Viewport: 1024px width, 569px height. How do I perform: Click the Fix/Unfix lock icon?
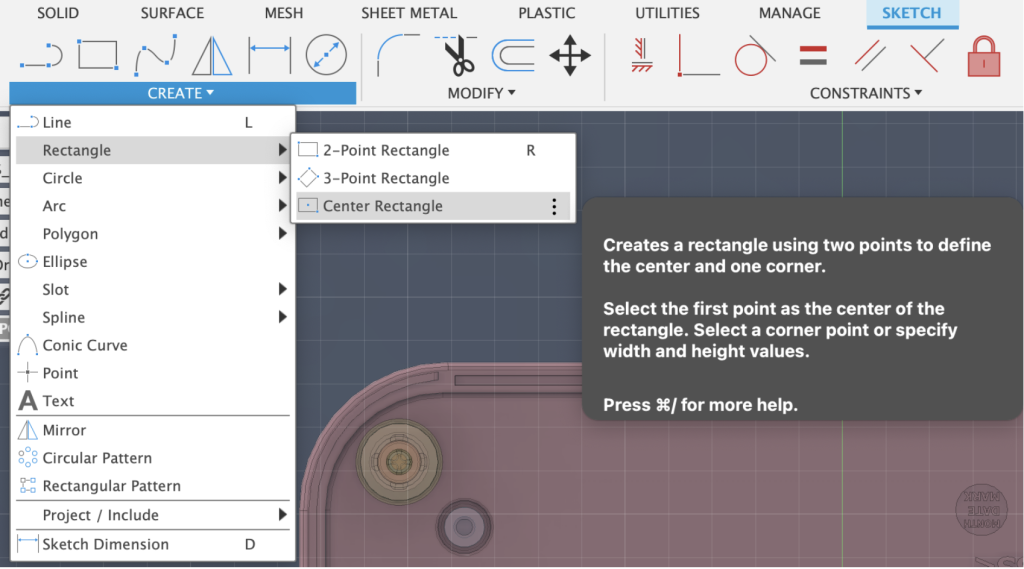[984, 56]
